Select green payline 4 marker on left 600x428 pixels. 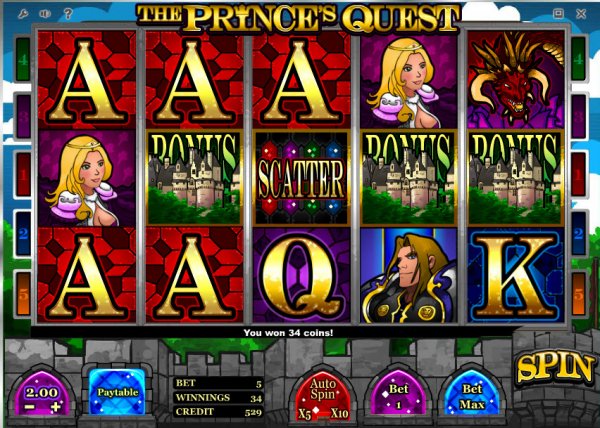tap(23, 59)
